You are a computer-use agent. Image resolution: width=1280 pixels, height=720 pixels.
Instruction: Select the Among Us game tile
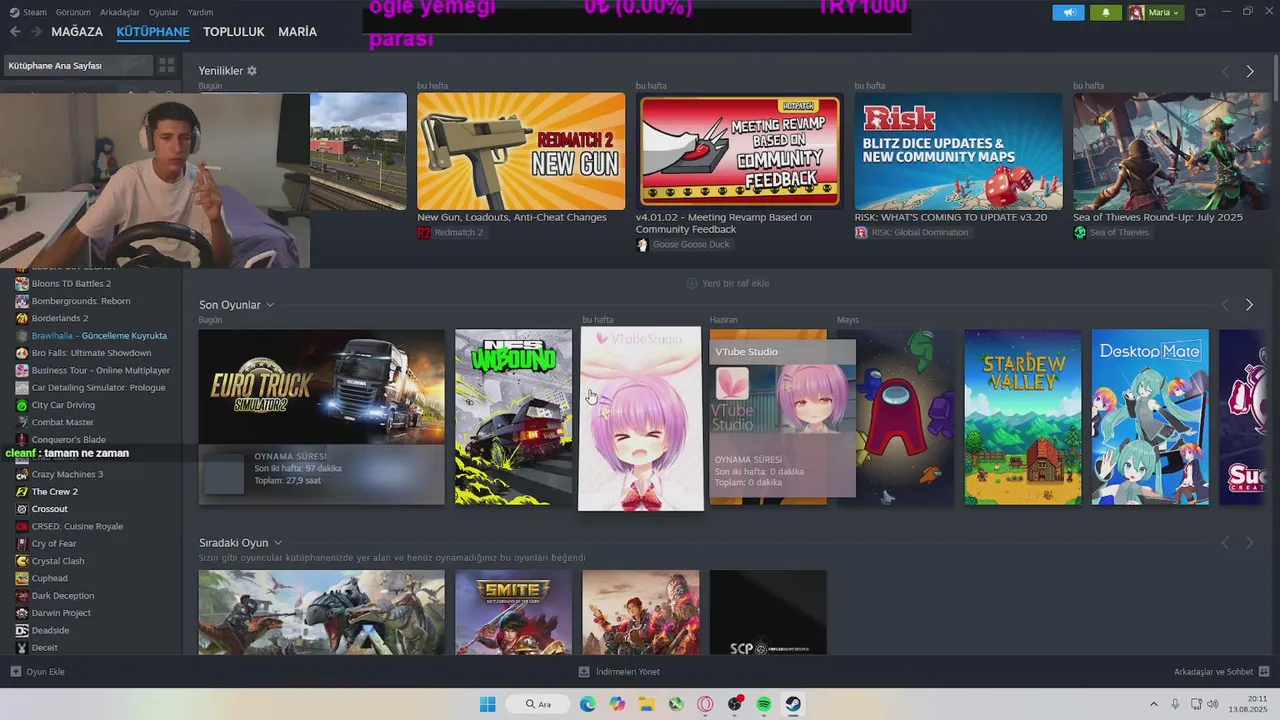click(x=905, y=417)
